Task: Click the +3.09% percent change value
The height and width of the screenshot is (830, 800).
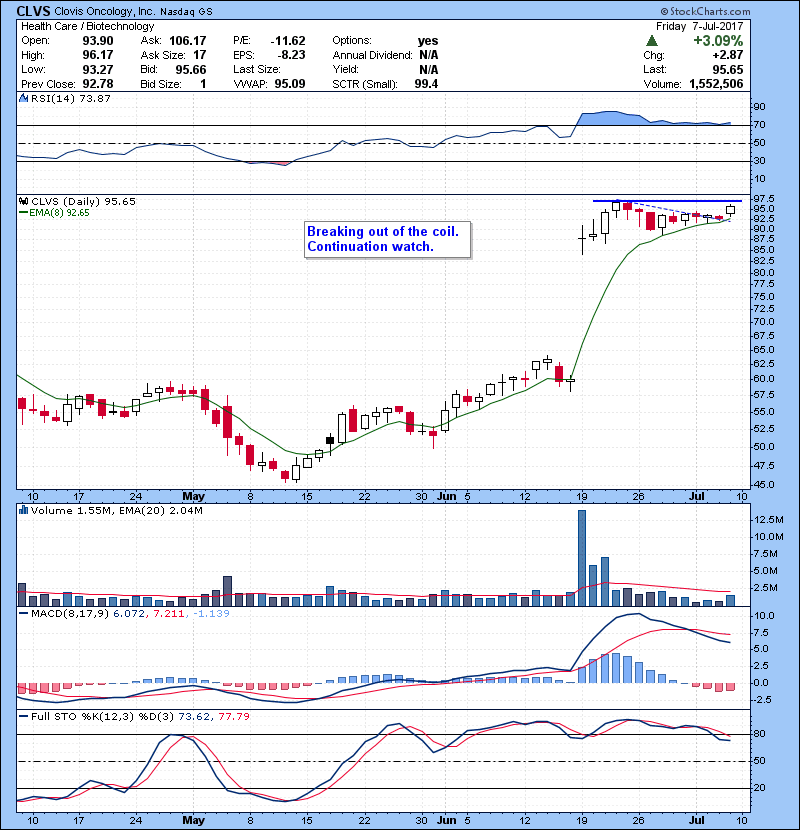Action: 718,40
